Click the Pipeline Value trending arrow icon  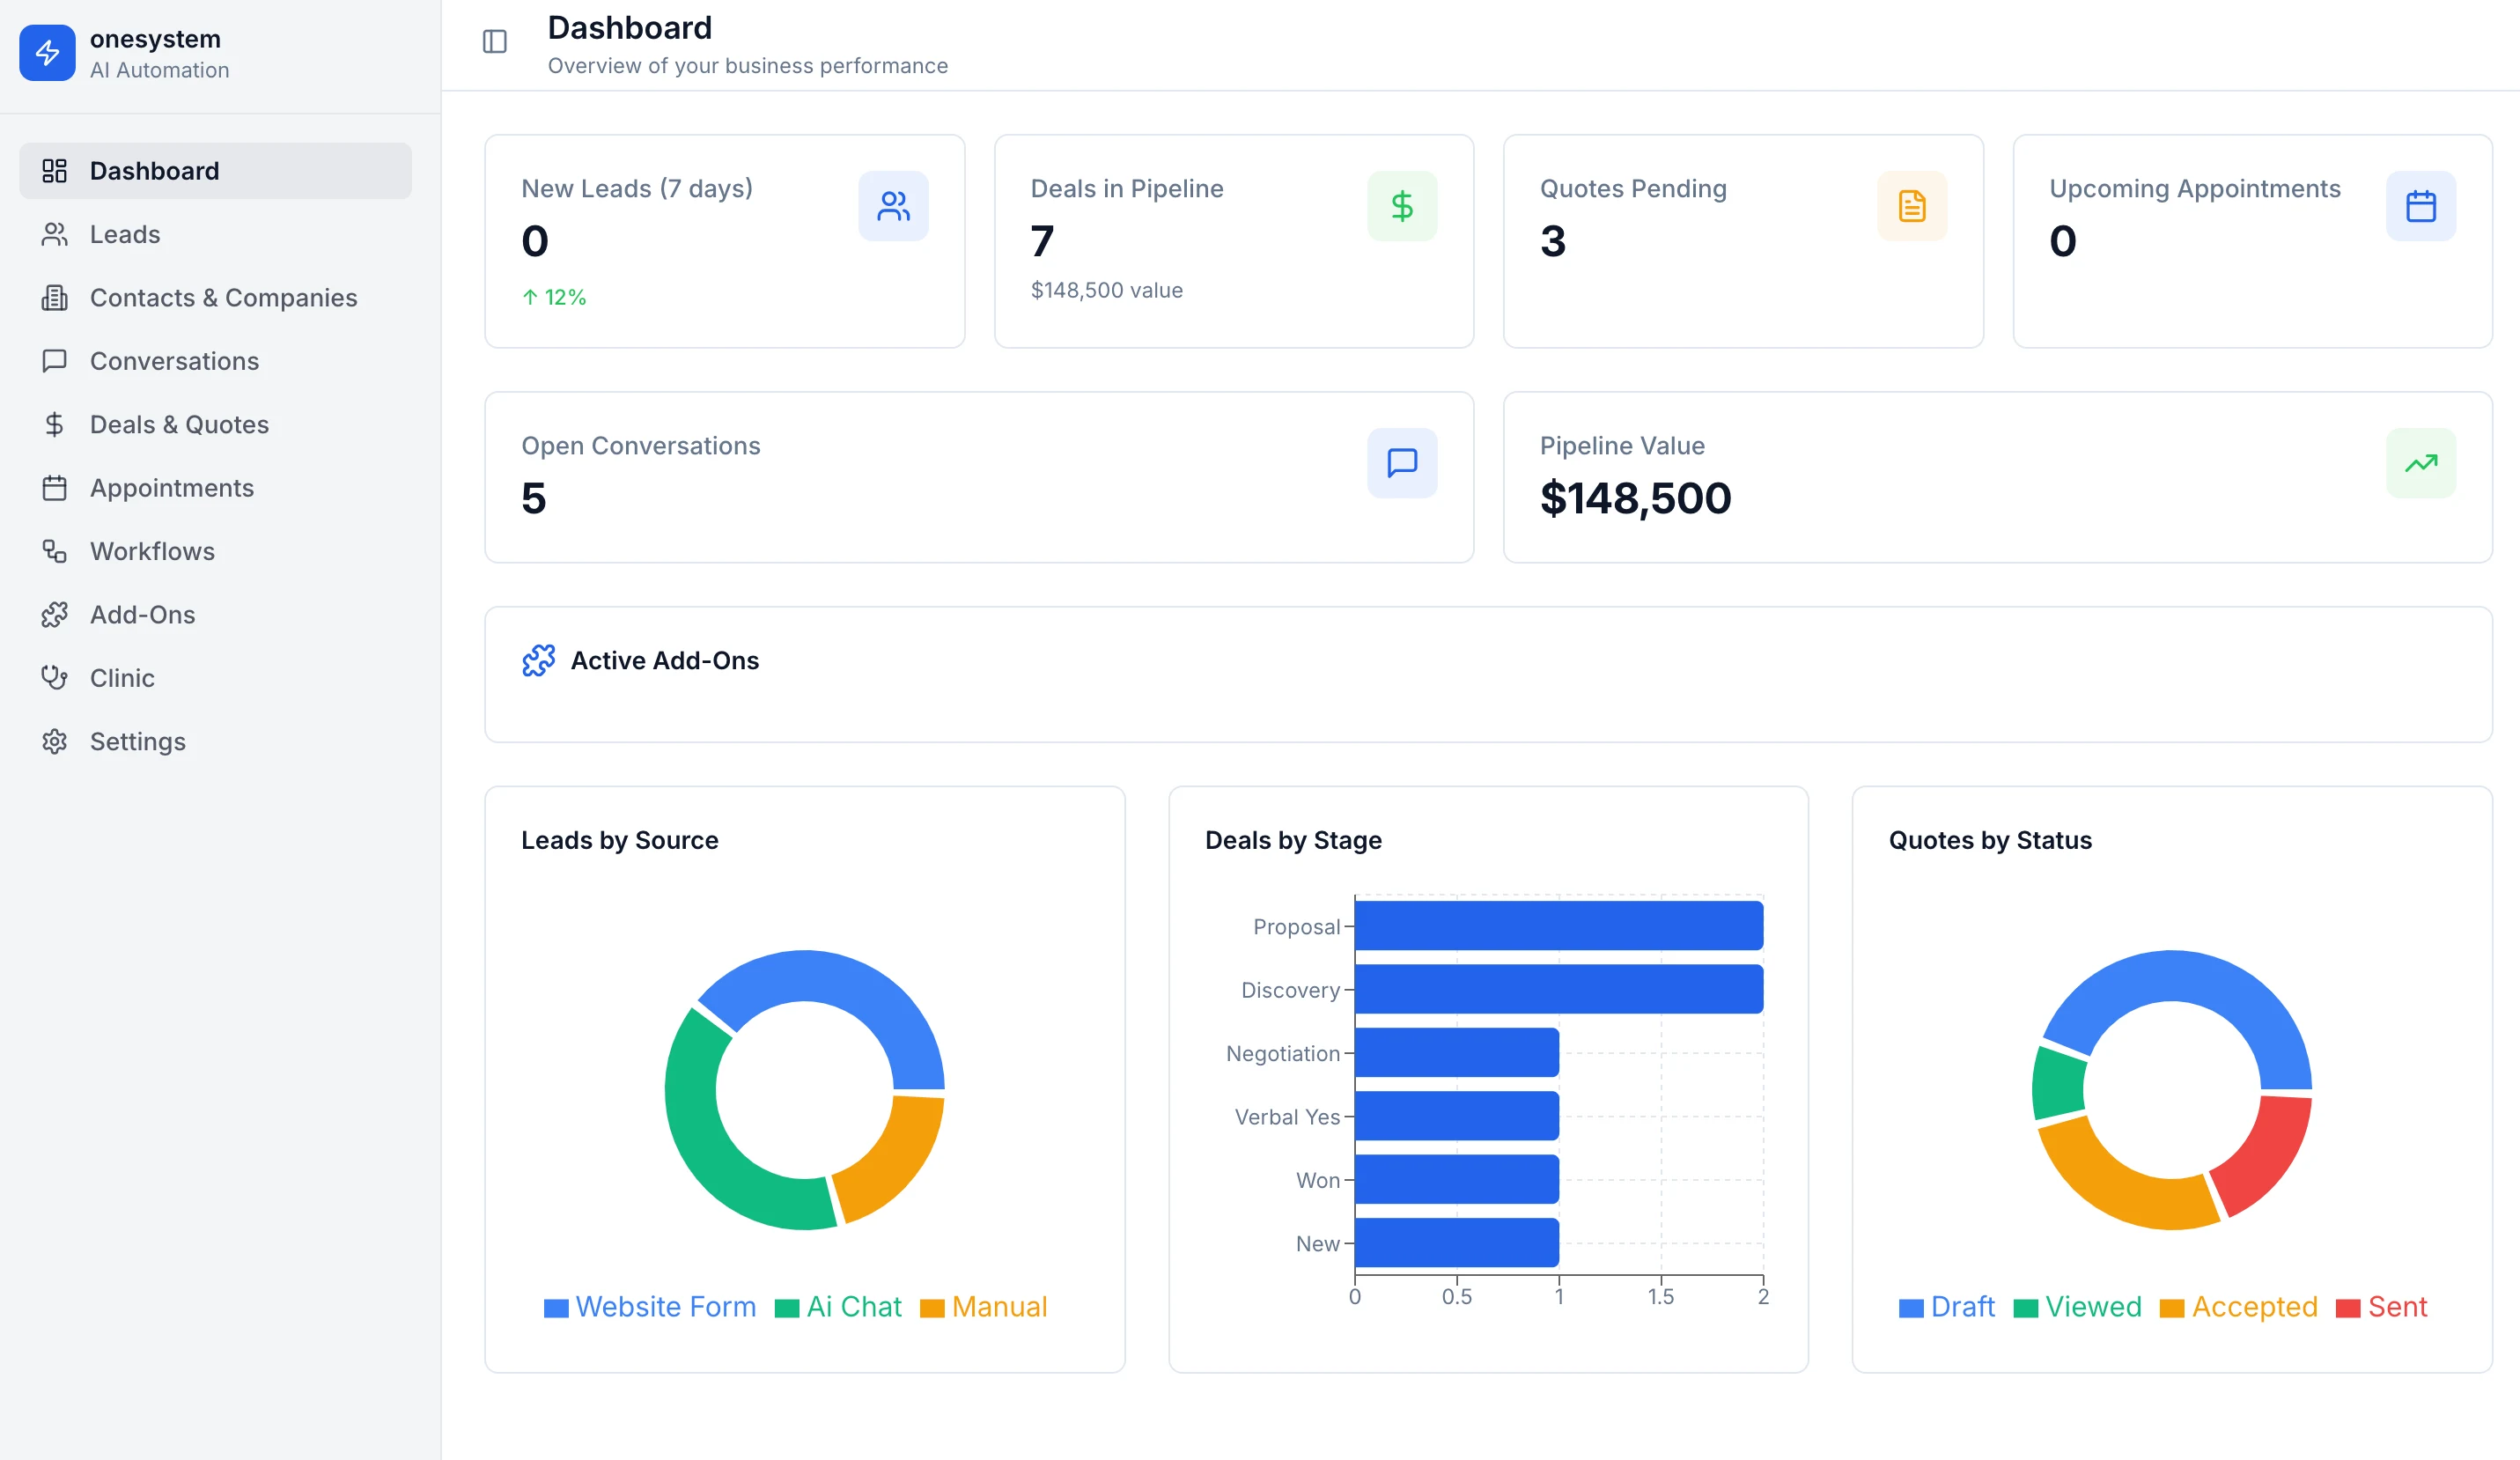click(x=2420, y=463)
